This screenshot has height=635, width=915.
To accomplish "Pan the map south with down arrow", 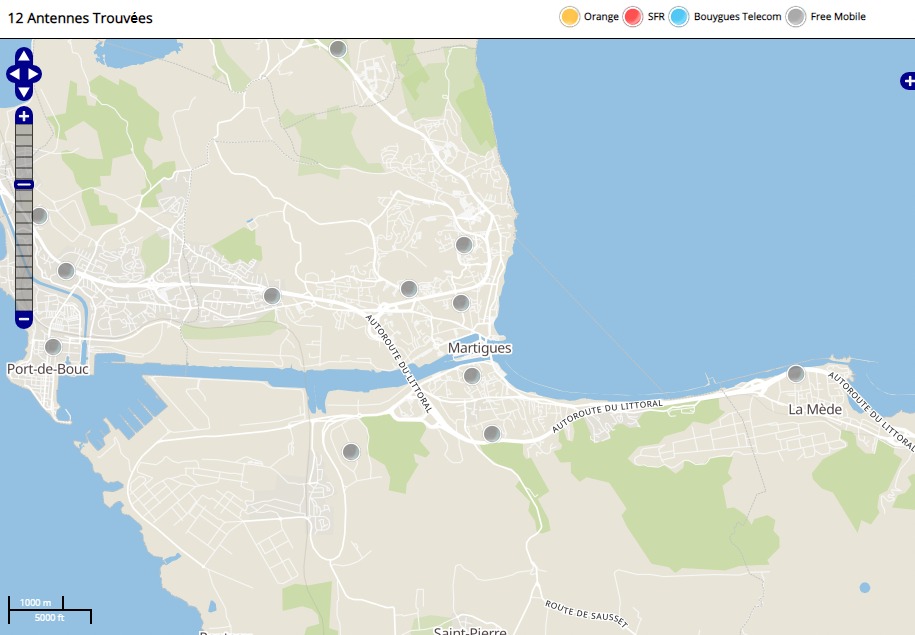I will (x=24, y=92).
